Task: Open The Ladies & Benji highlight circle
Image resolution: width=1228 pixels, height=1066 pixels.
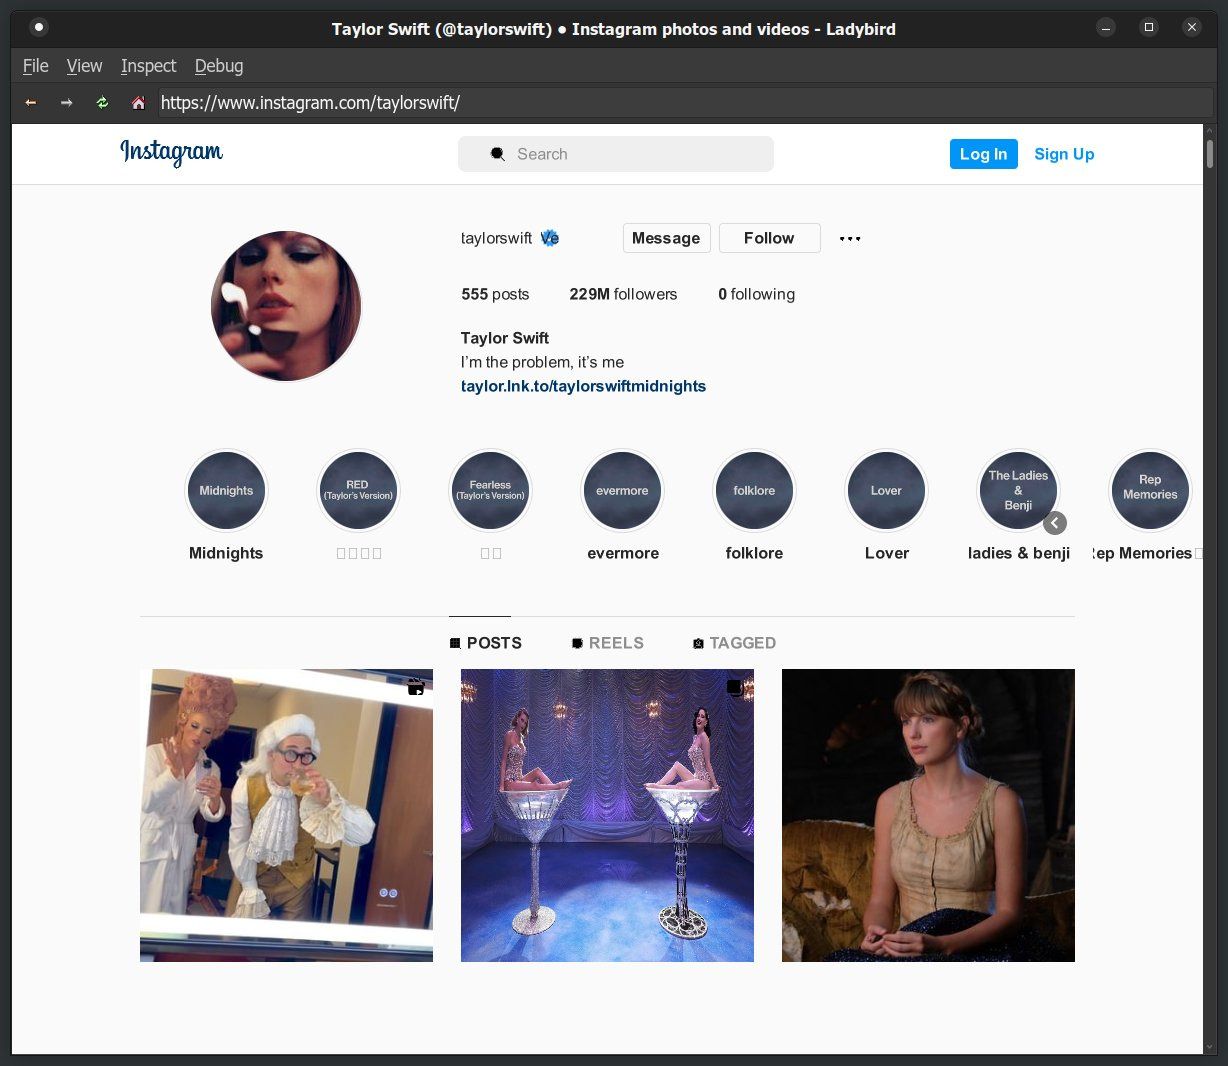Action: 1018,491
